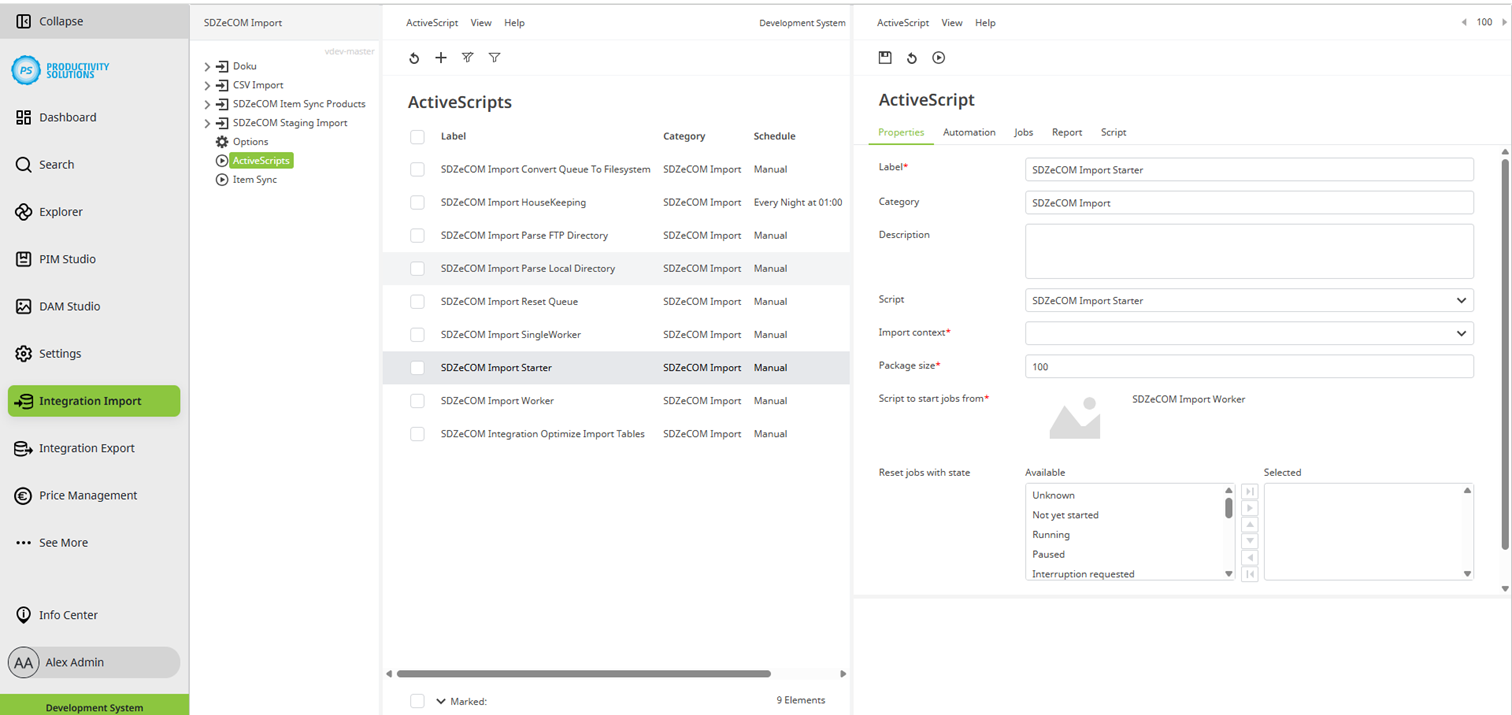
Task: Open DAM Studio in the sidebar
Action: coord(69,306)
